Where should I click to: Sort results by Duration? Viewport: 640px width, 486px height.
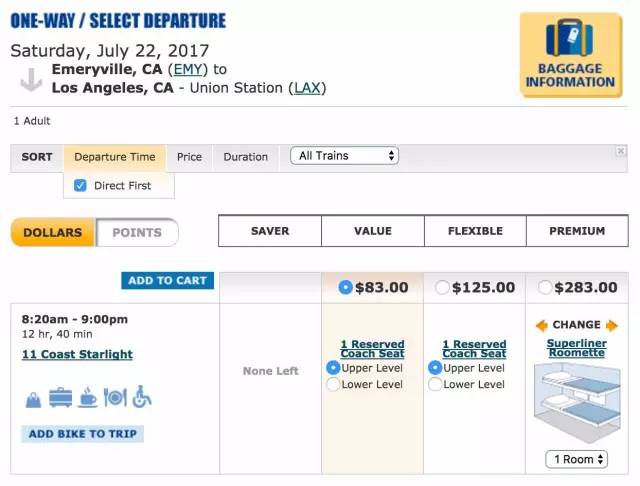click(x=246, y=157)
